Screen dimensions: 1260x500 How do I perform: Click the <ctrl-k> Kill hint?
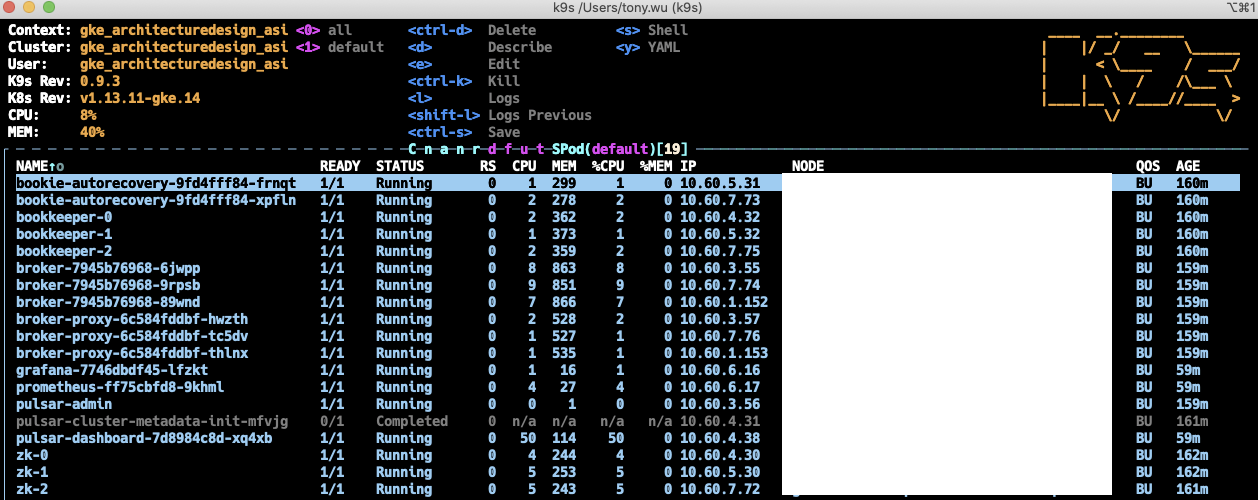tap(464, 81)
